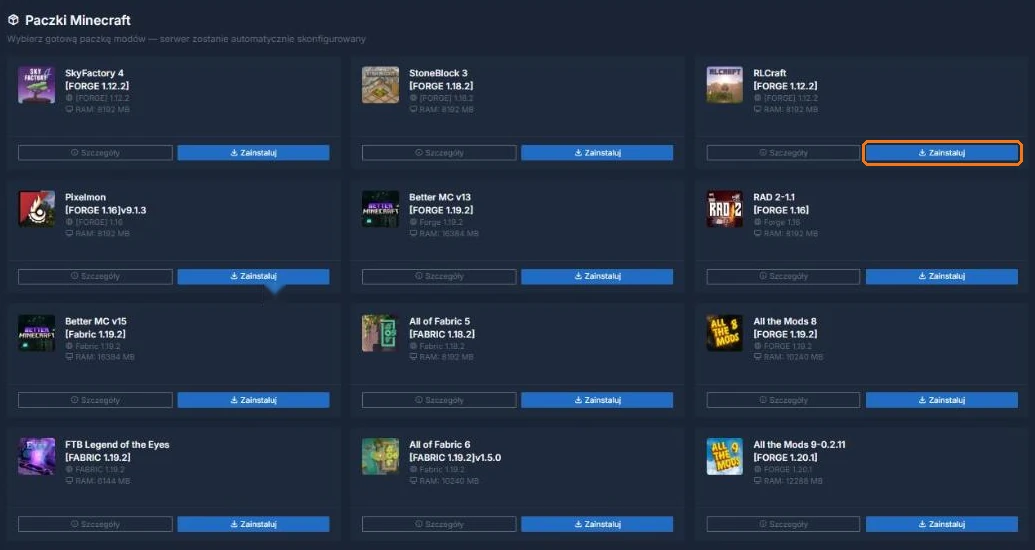
Task: Click the Better MC v15 modpack icon
Action: coord(36,333)
